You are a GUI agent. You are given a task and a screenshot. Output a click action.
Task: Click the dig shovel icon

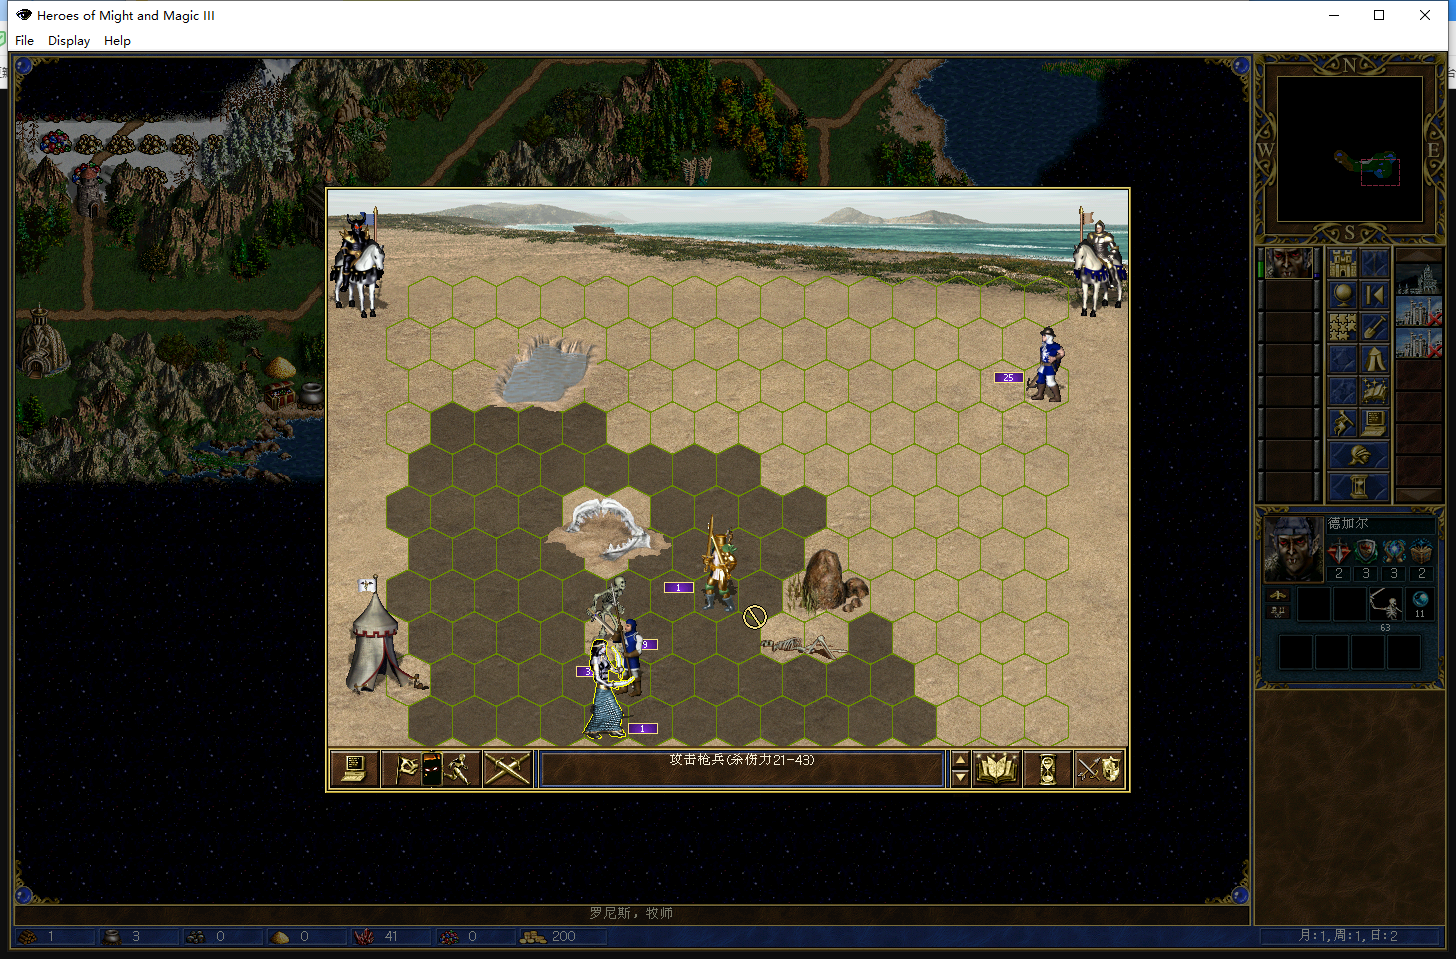pyautogui.click(x=1374, y=326)
